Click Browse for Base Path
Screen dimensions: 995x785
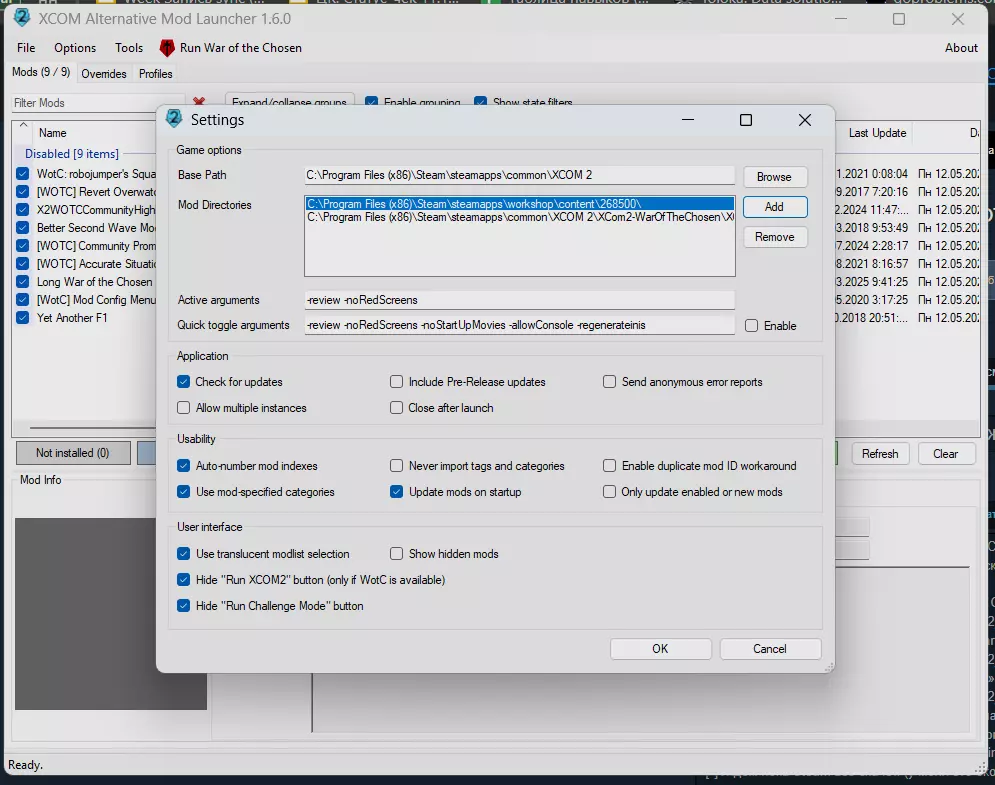click(774, 176)
